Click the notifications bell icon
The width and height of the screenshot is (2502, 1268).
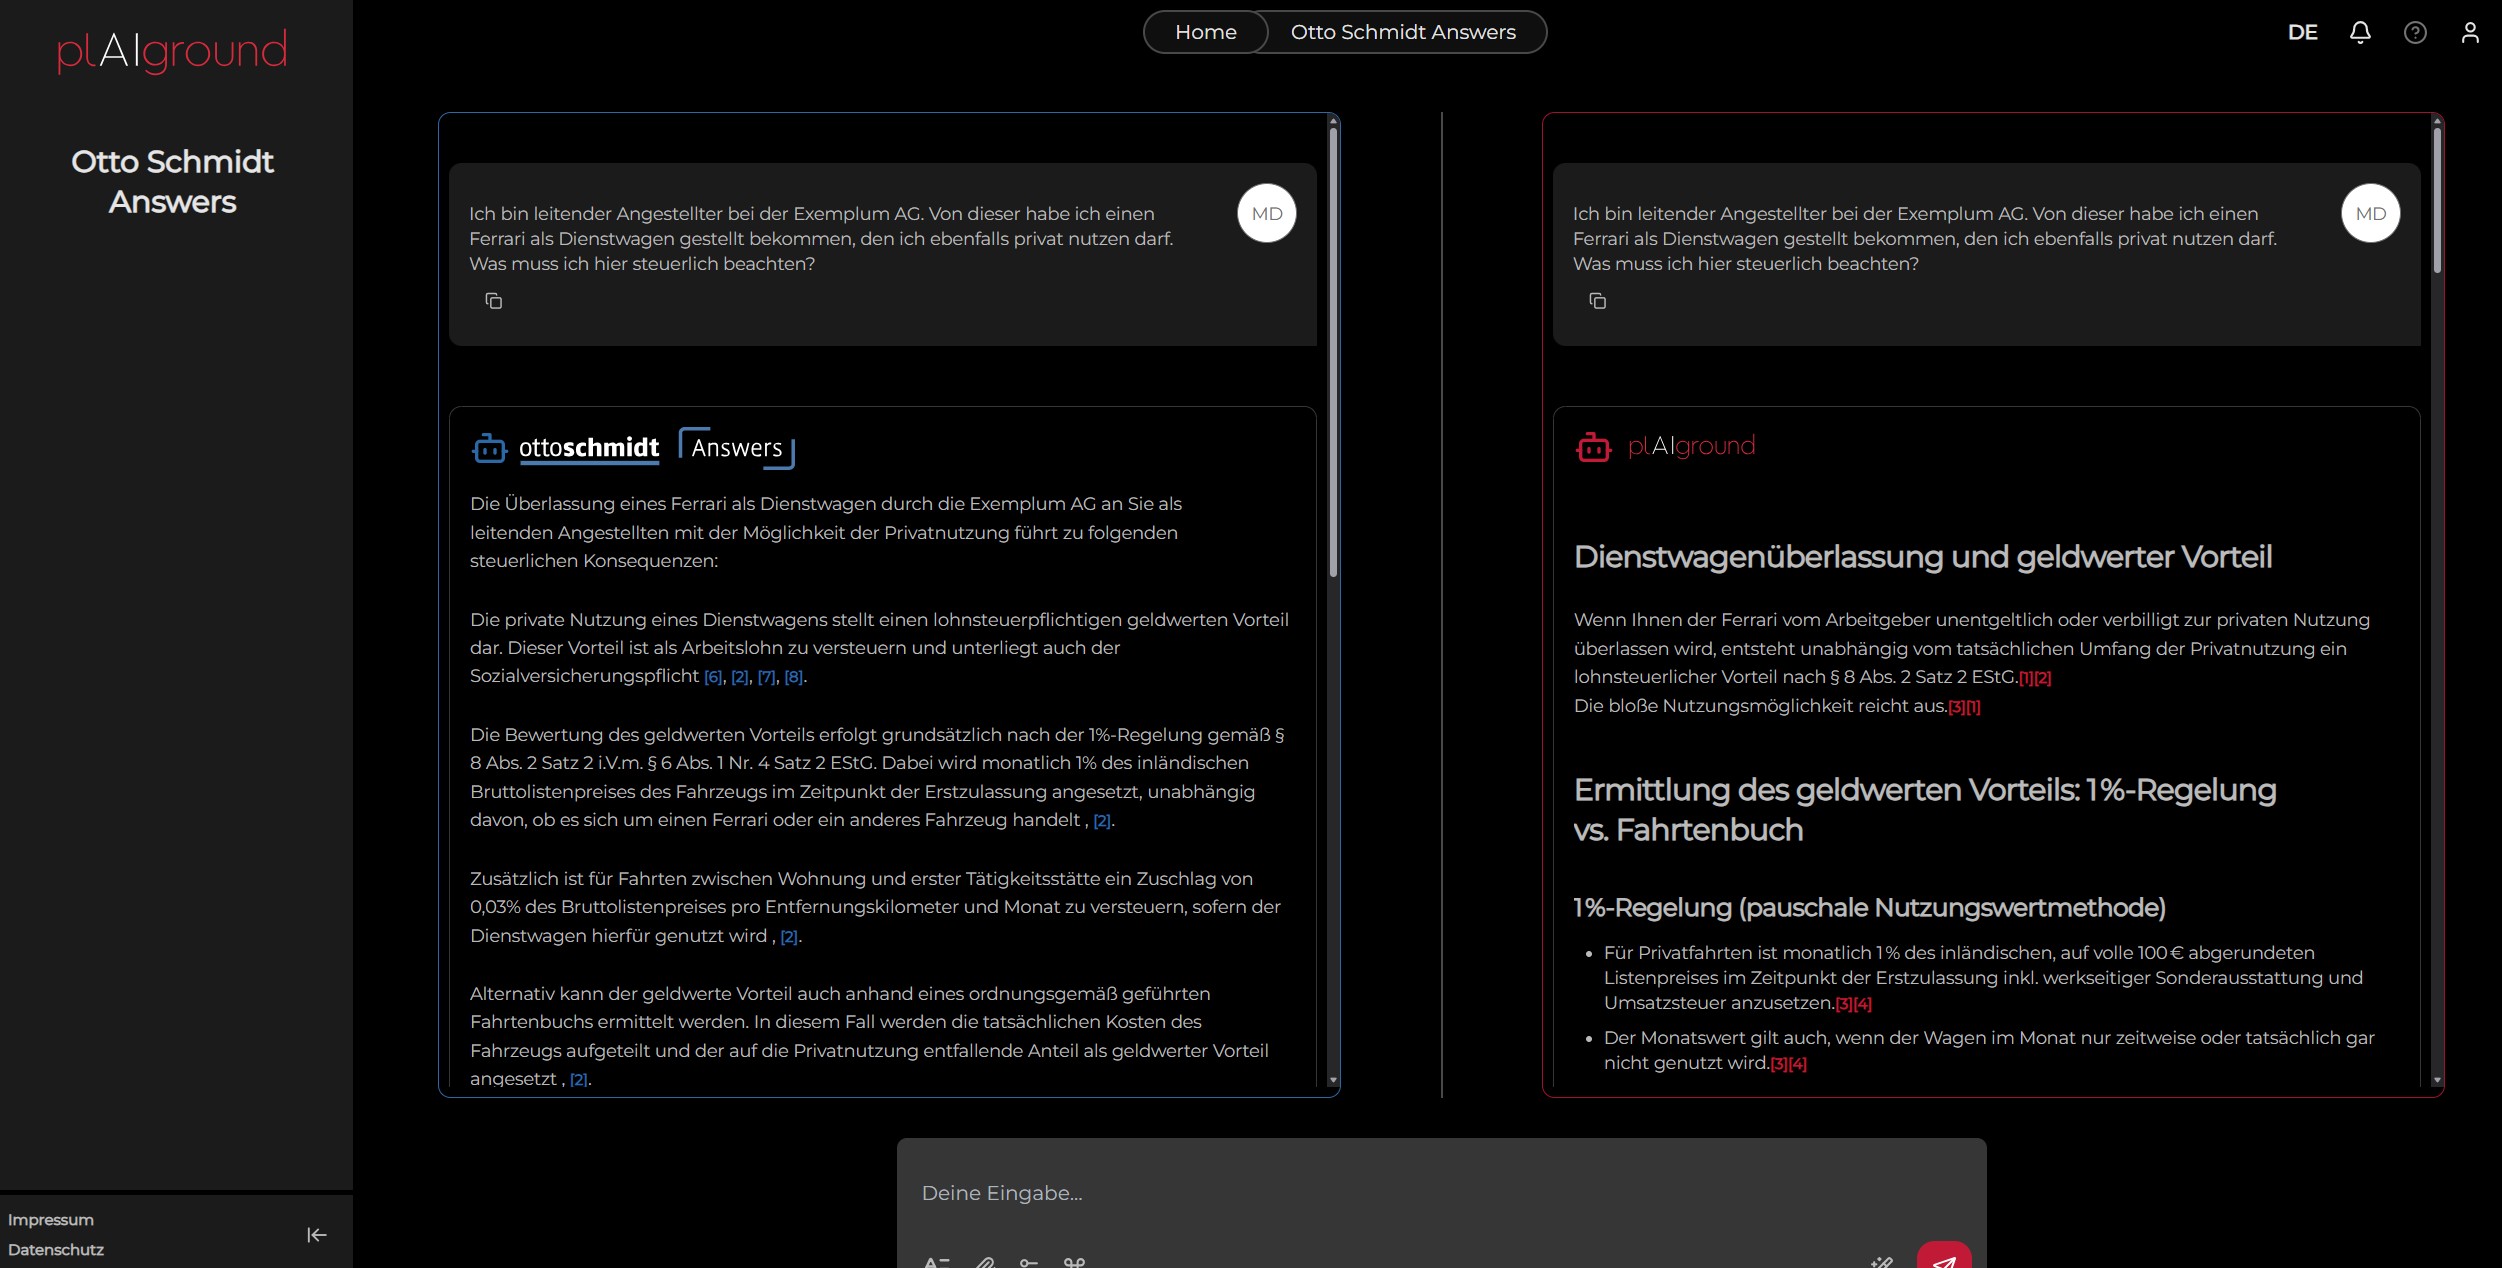point(2360,33)
